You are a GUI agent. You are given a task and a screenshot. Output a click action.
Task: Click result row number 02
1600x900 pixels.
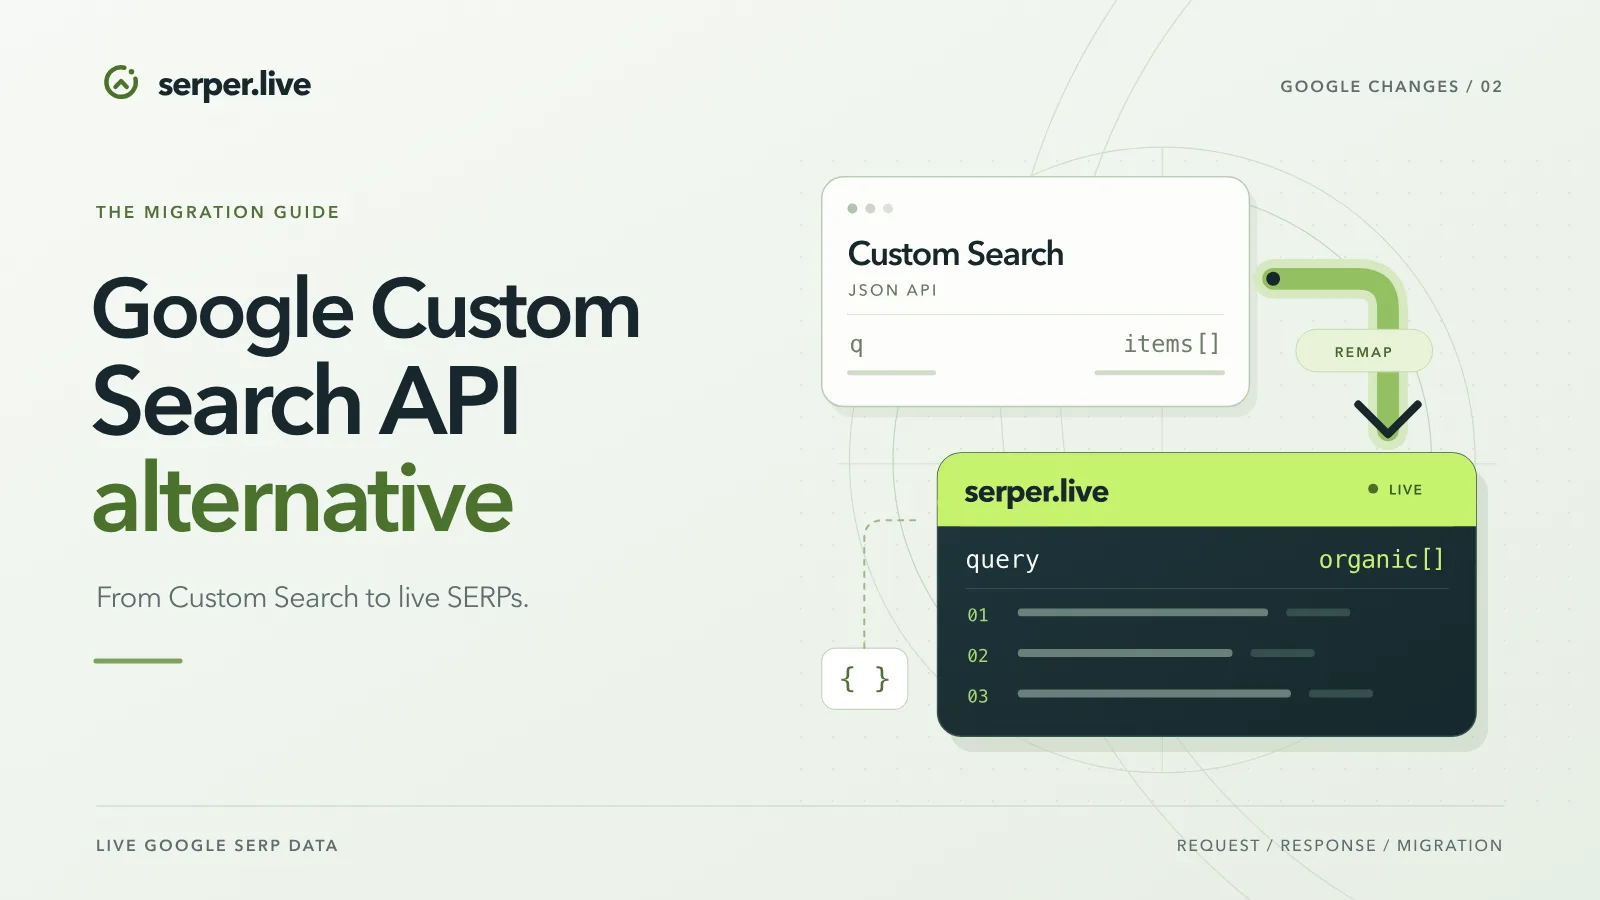click(x=978, y=656)
